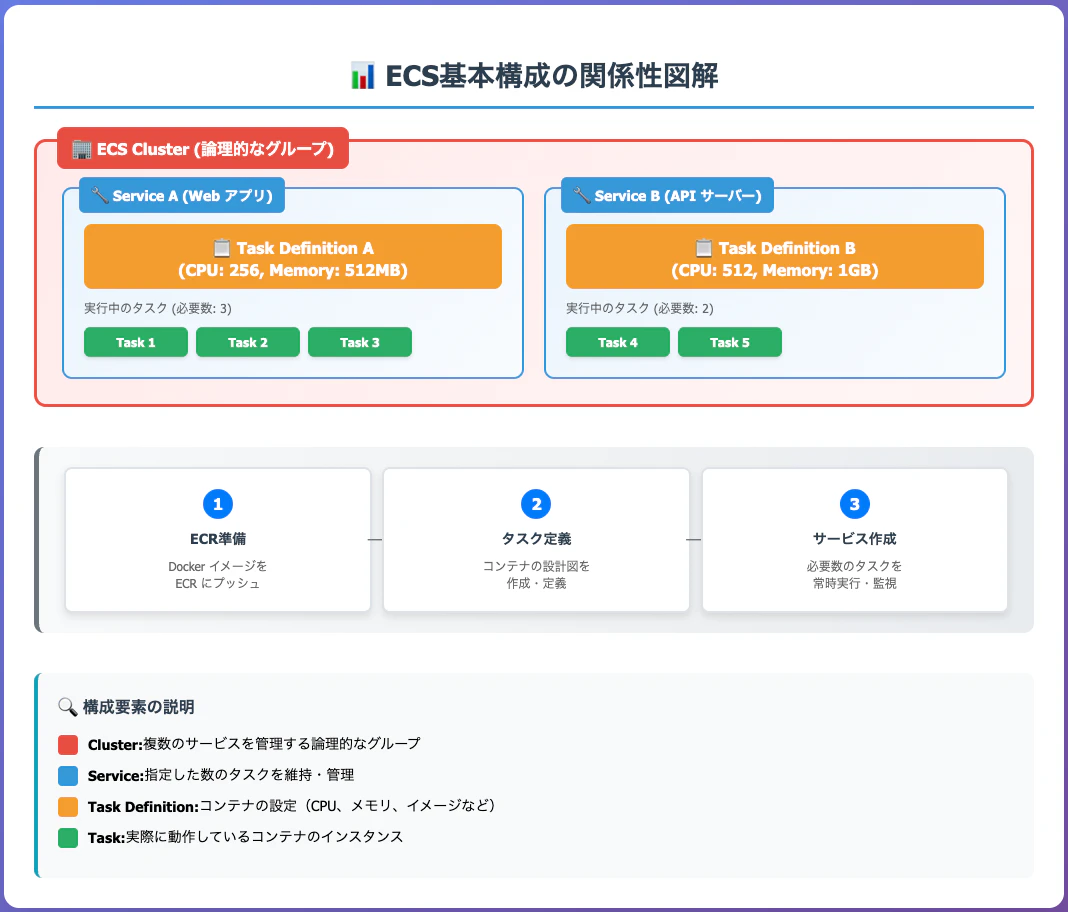Click the サービス作成 step card
The image size is (1068, 912).
[x=855, y=539]
